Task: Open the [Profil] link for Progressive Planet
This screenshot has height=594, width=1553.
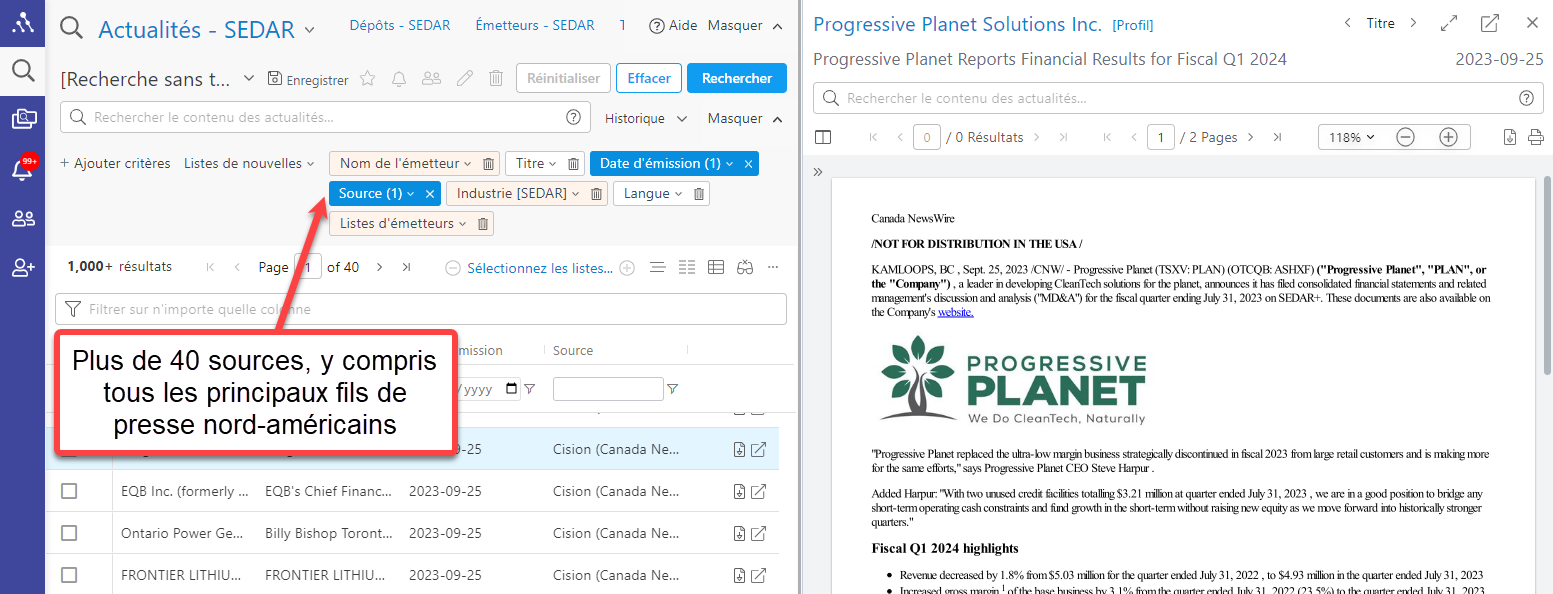Action: [x=1132, y=25]
